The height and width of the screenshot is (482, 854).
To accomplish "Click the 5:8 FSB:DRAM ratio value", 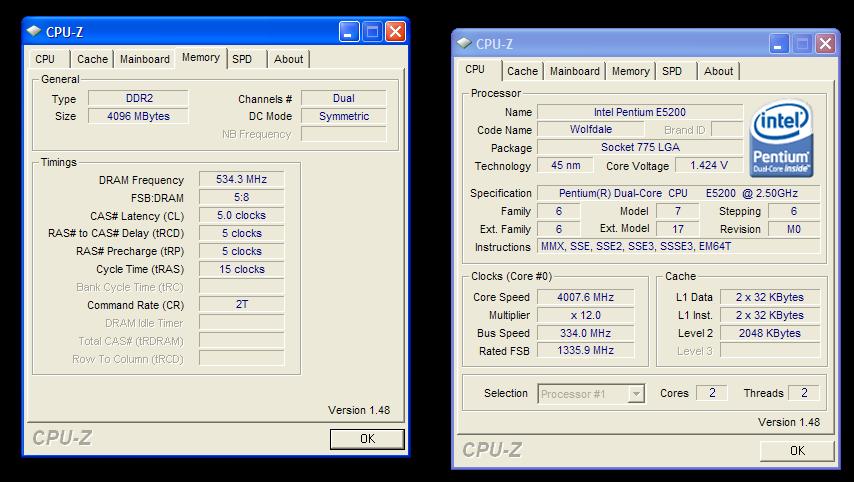I will (241, 197).
